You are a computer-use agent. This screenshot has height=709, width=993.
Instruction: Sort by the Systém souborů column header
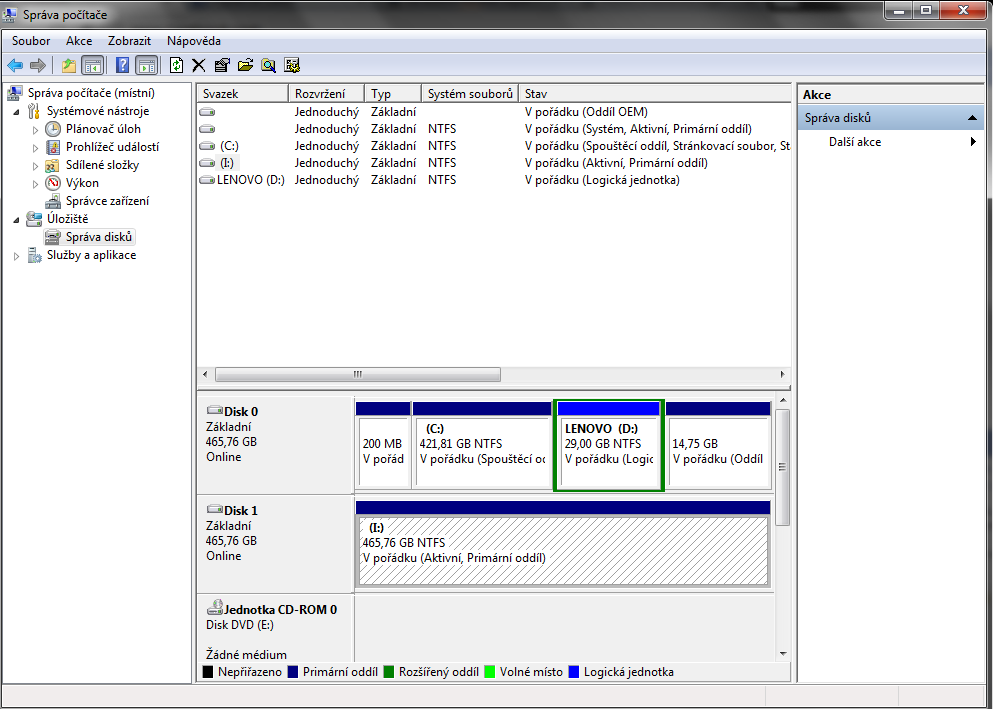tap(470, 94)
